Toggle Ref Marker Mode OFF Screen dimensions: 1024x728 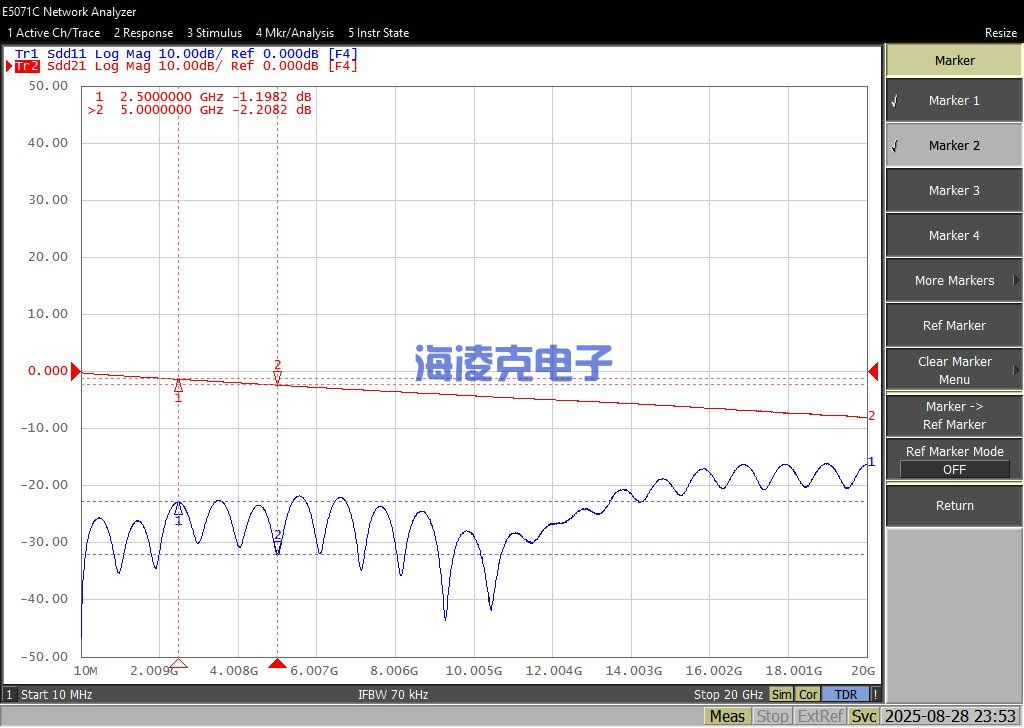[954, 460]
